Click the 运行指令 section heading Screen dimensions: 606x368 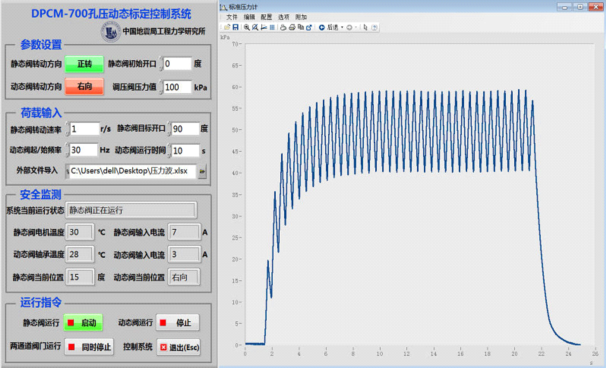click(41, 302)
